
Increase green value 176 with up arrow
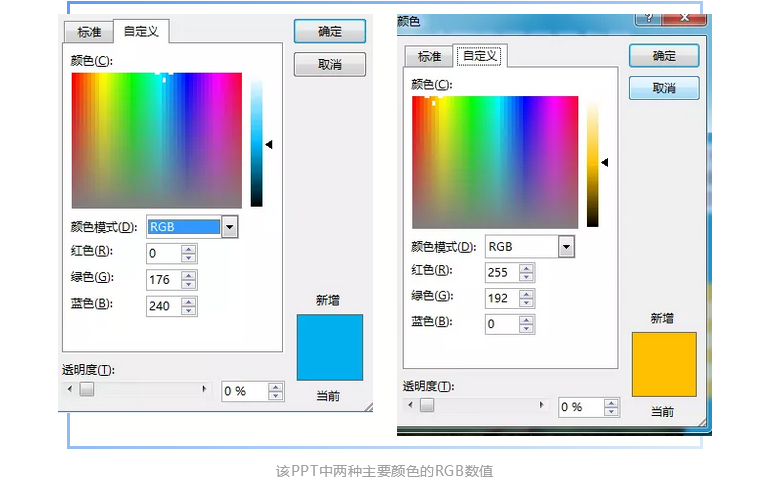point(189,275)
